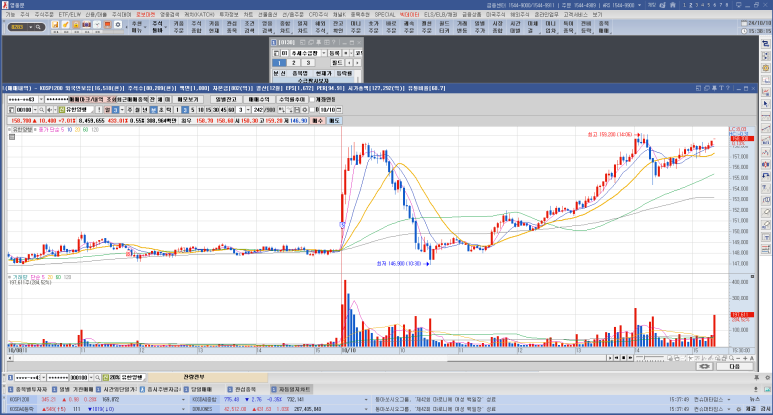
Task: Click the monitor icon in the title bar
Action: click(738, 5)
